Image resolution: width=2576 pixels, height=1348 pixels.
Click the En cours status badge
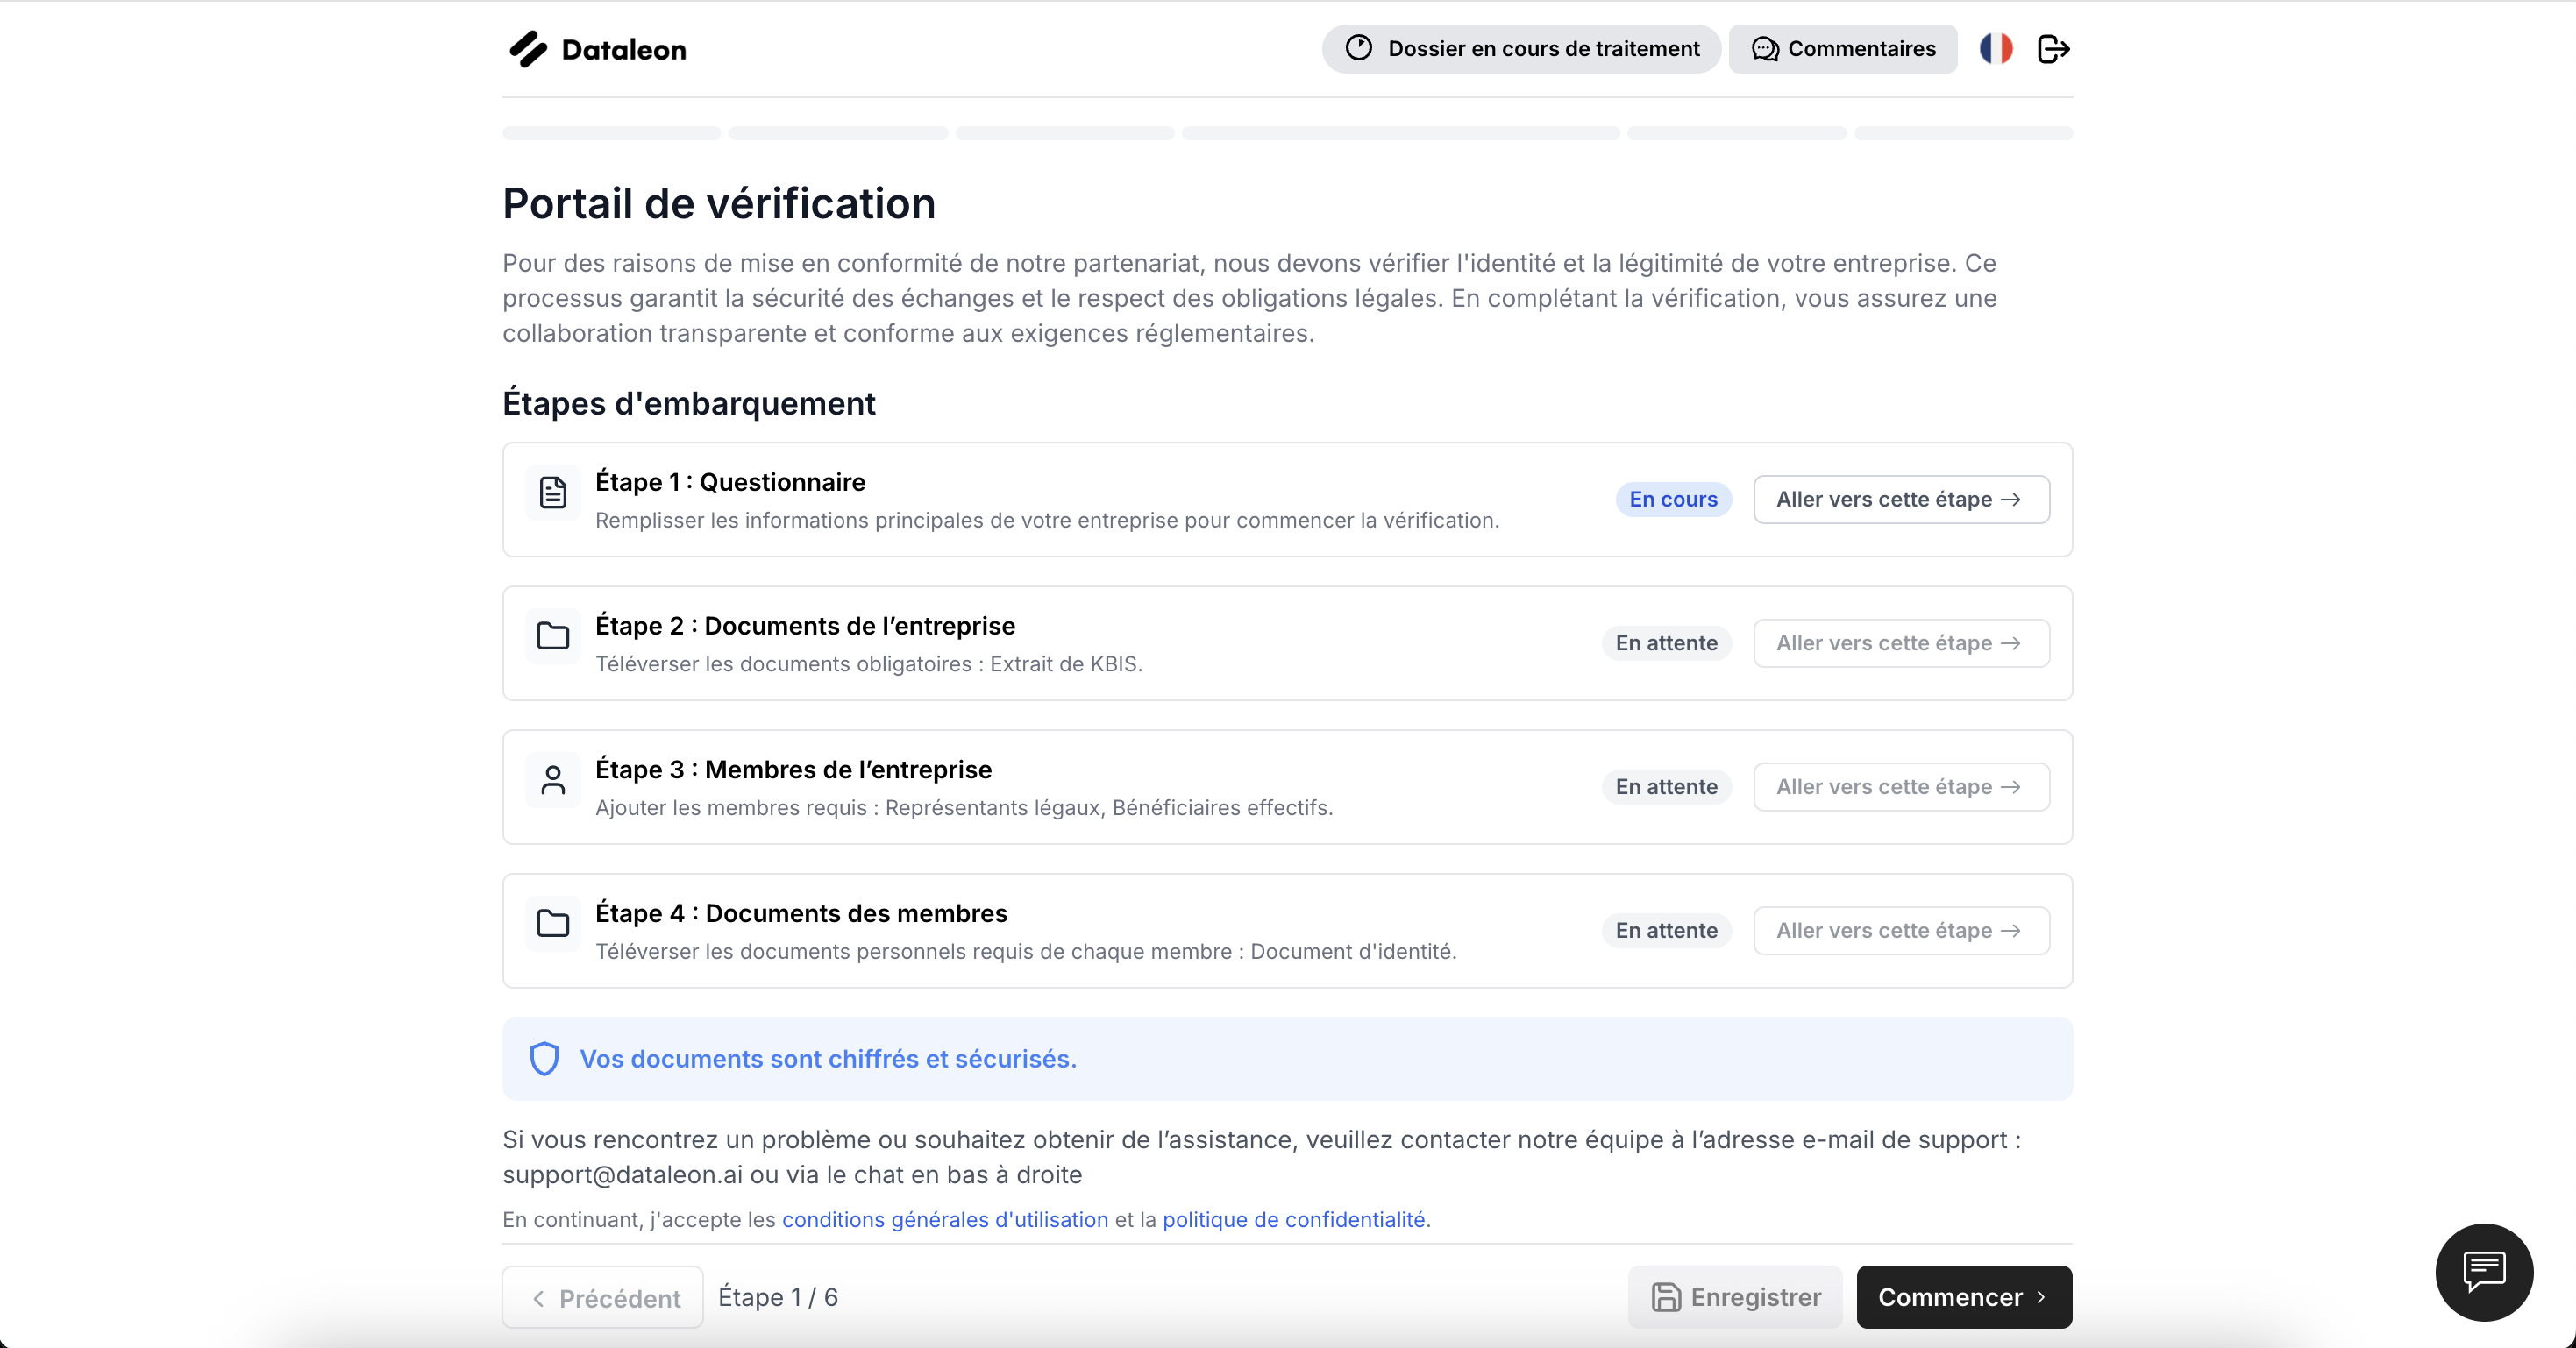(x=1673, y=499)
